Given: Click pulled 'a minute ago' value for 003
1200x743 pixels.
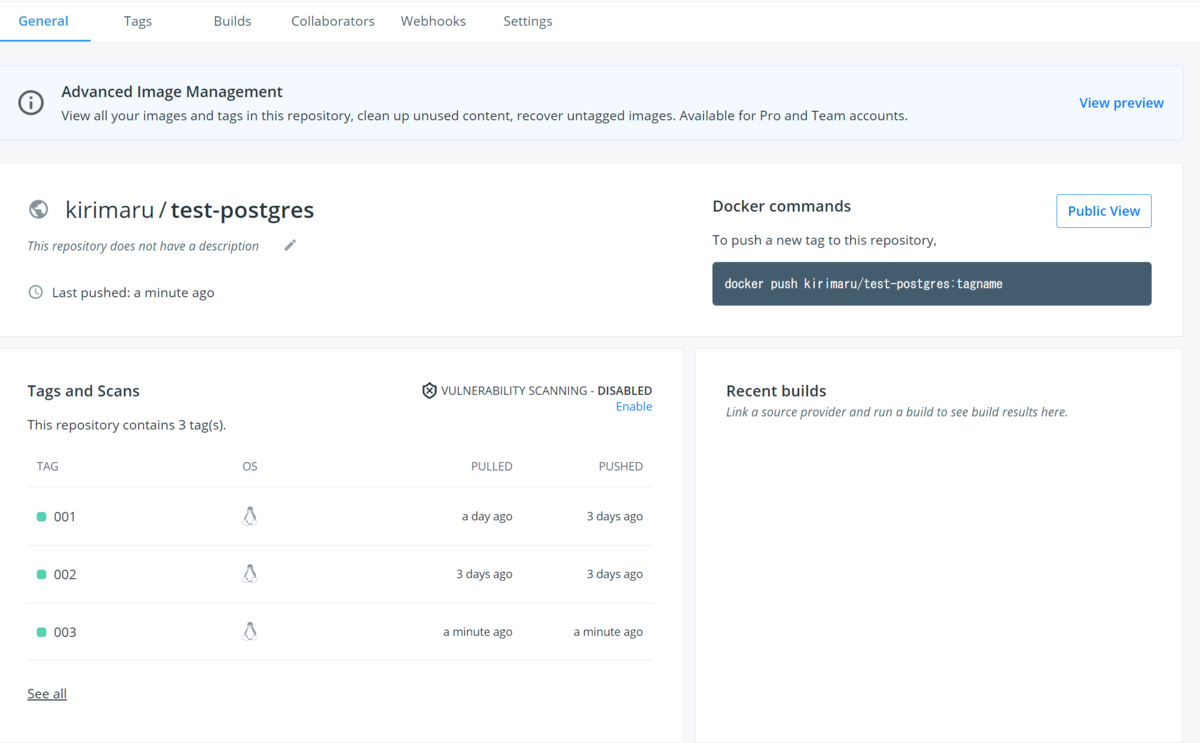Looking at the screenshot, I should pyautogui.click(x=478, y=632).
